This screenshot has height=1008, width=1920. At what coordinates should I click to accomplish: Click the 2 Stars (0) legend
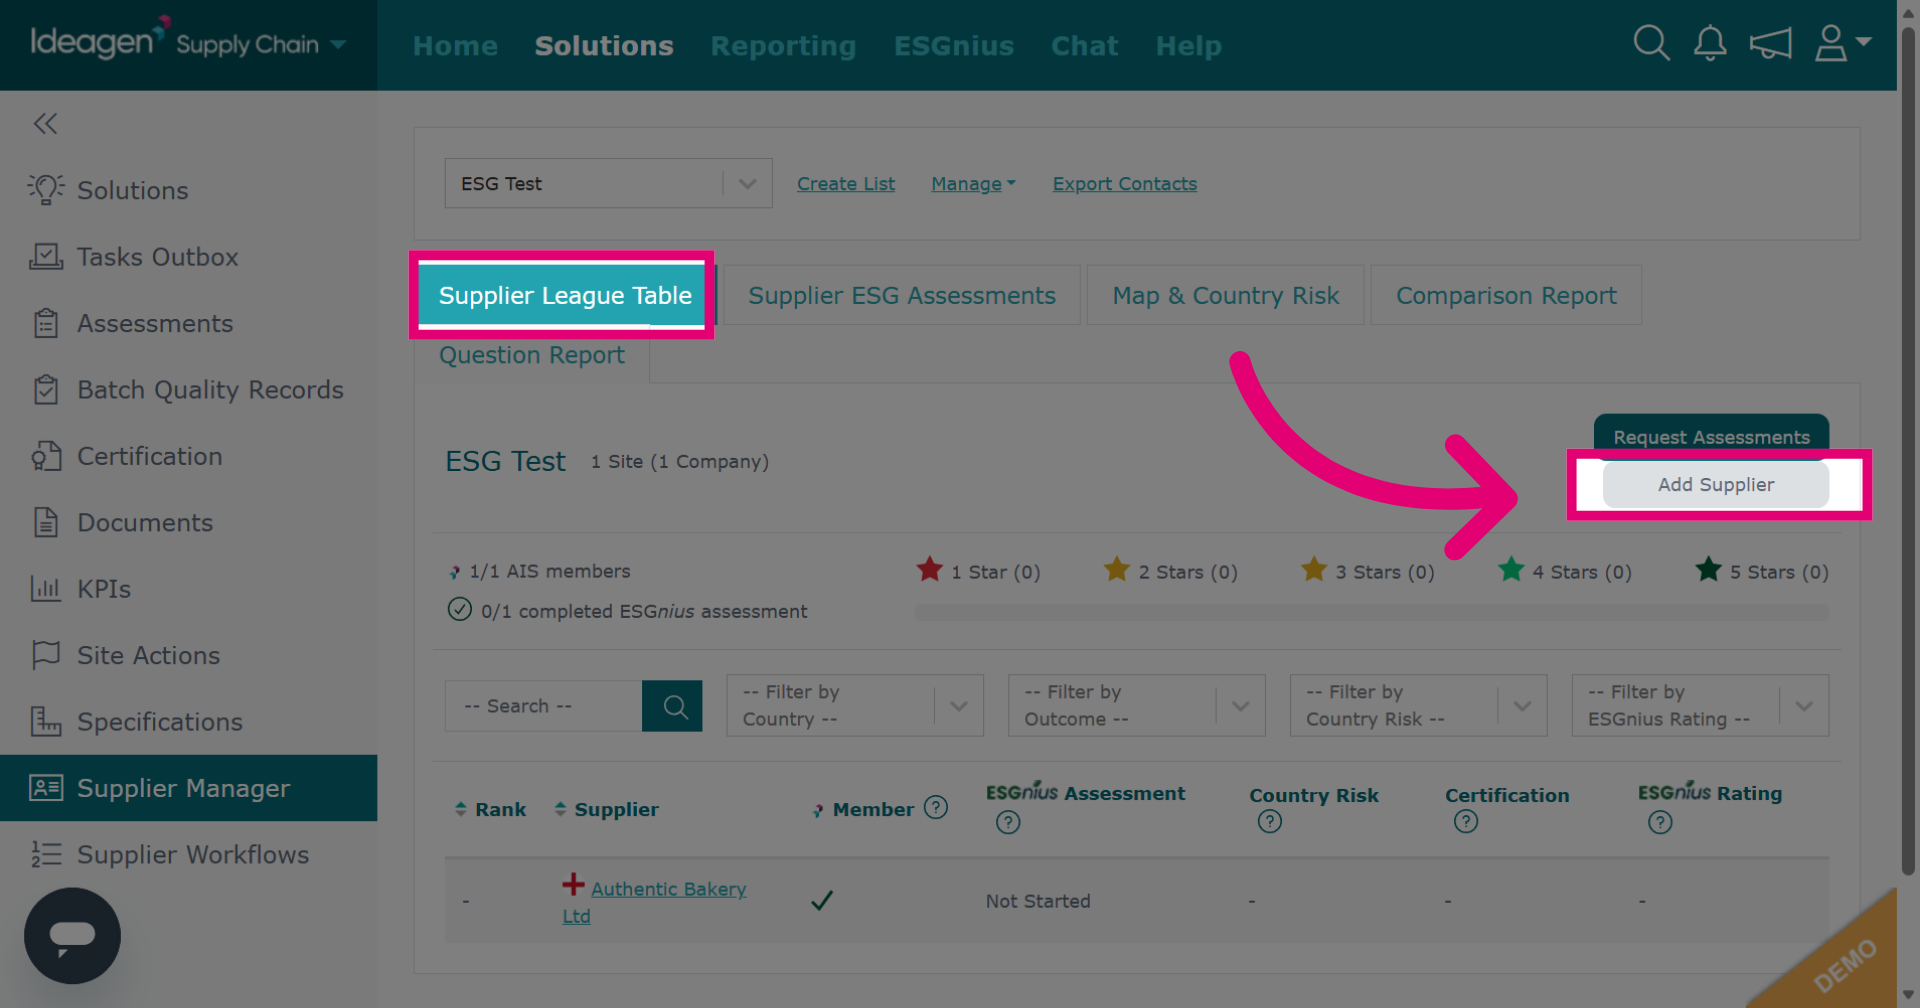pos(1171,571)
